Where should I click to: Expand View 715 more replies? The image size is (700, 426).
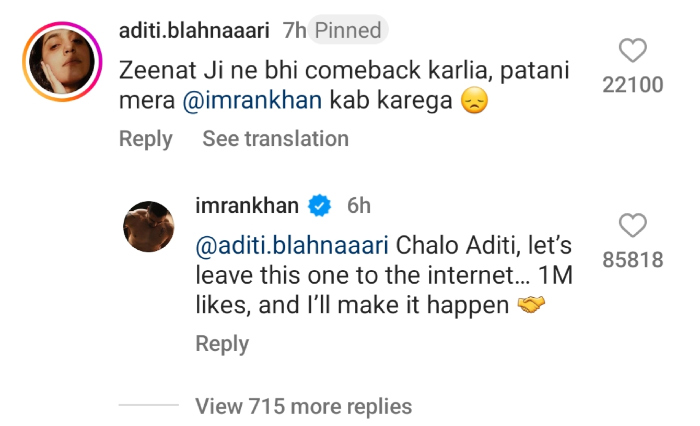click(303, 406)
